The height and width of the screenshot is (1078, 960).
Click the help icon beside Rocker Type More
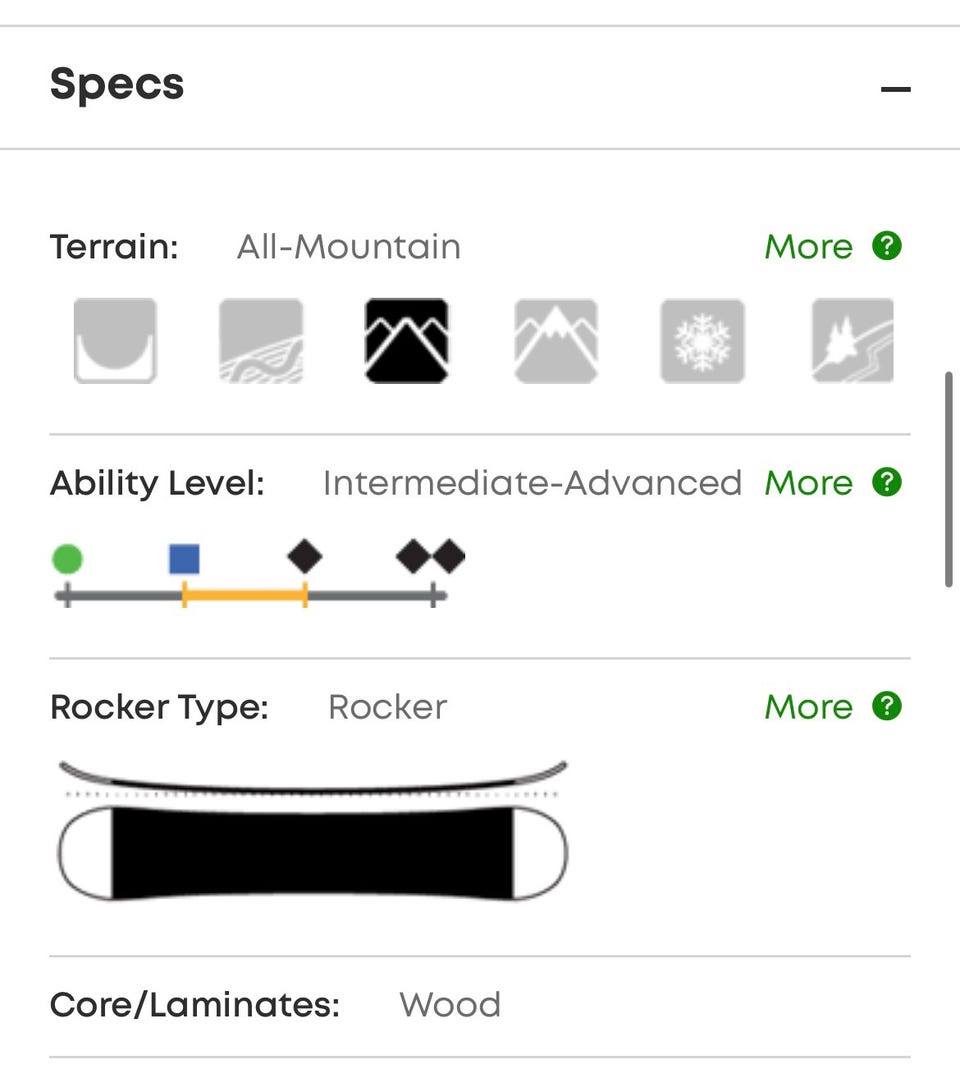coord(887,707)
